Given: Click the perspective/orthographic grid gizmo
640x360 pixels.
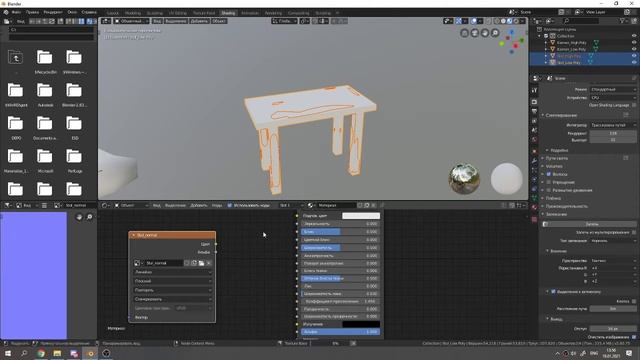Looking at the screenshot, I should (464, 33).
